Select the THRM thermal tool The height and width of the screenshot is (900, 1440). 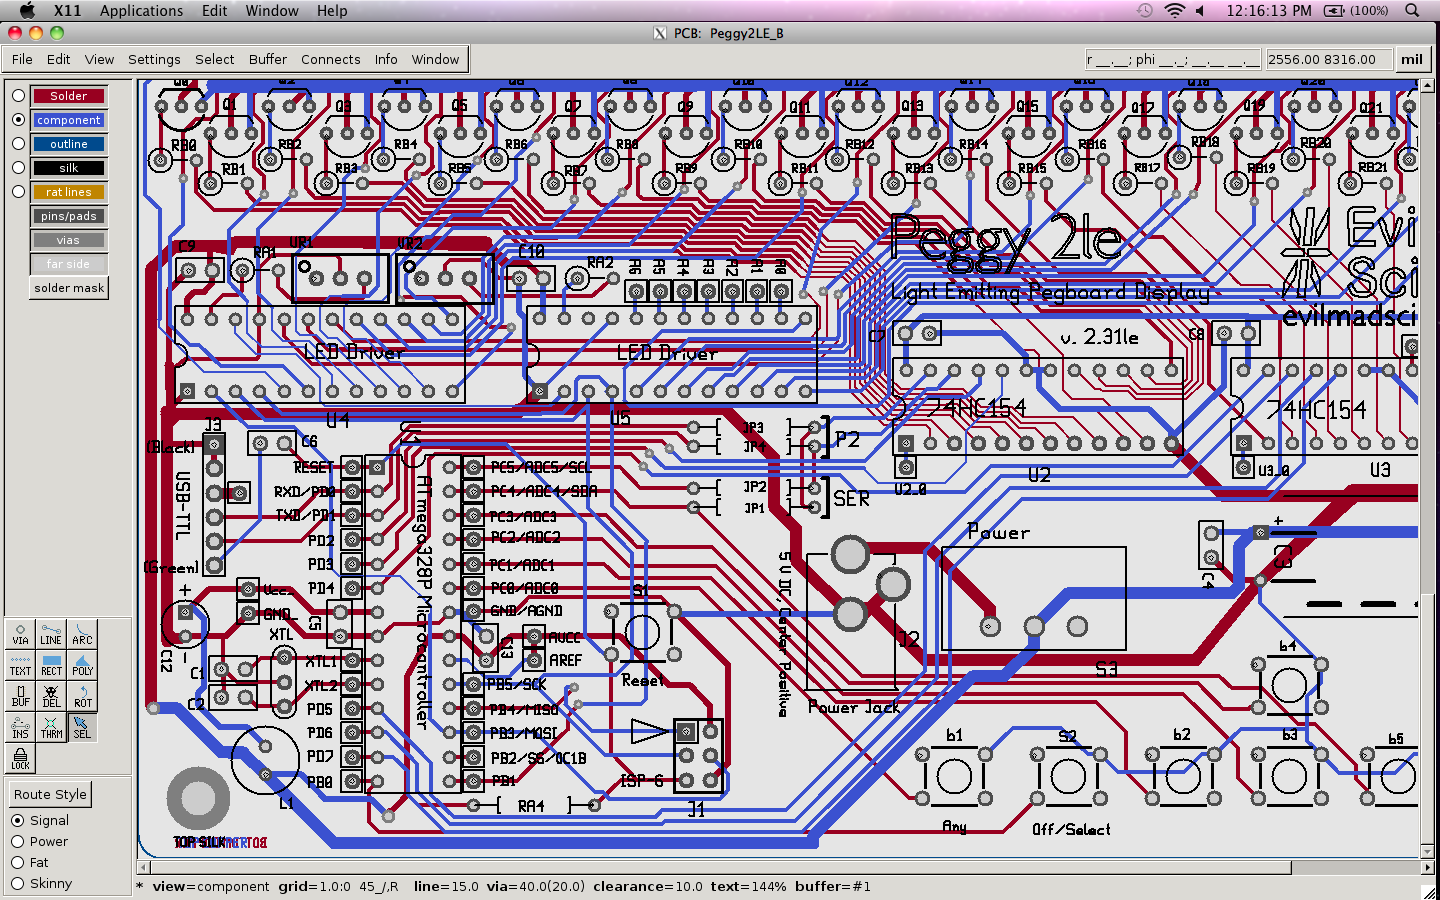tap(50, 726)
